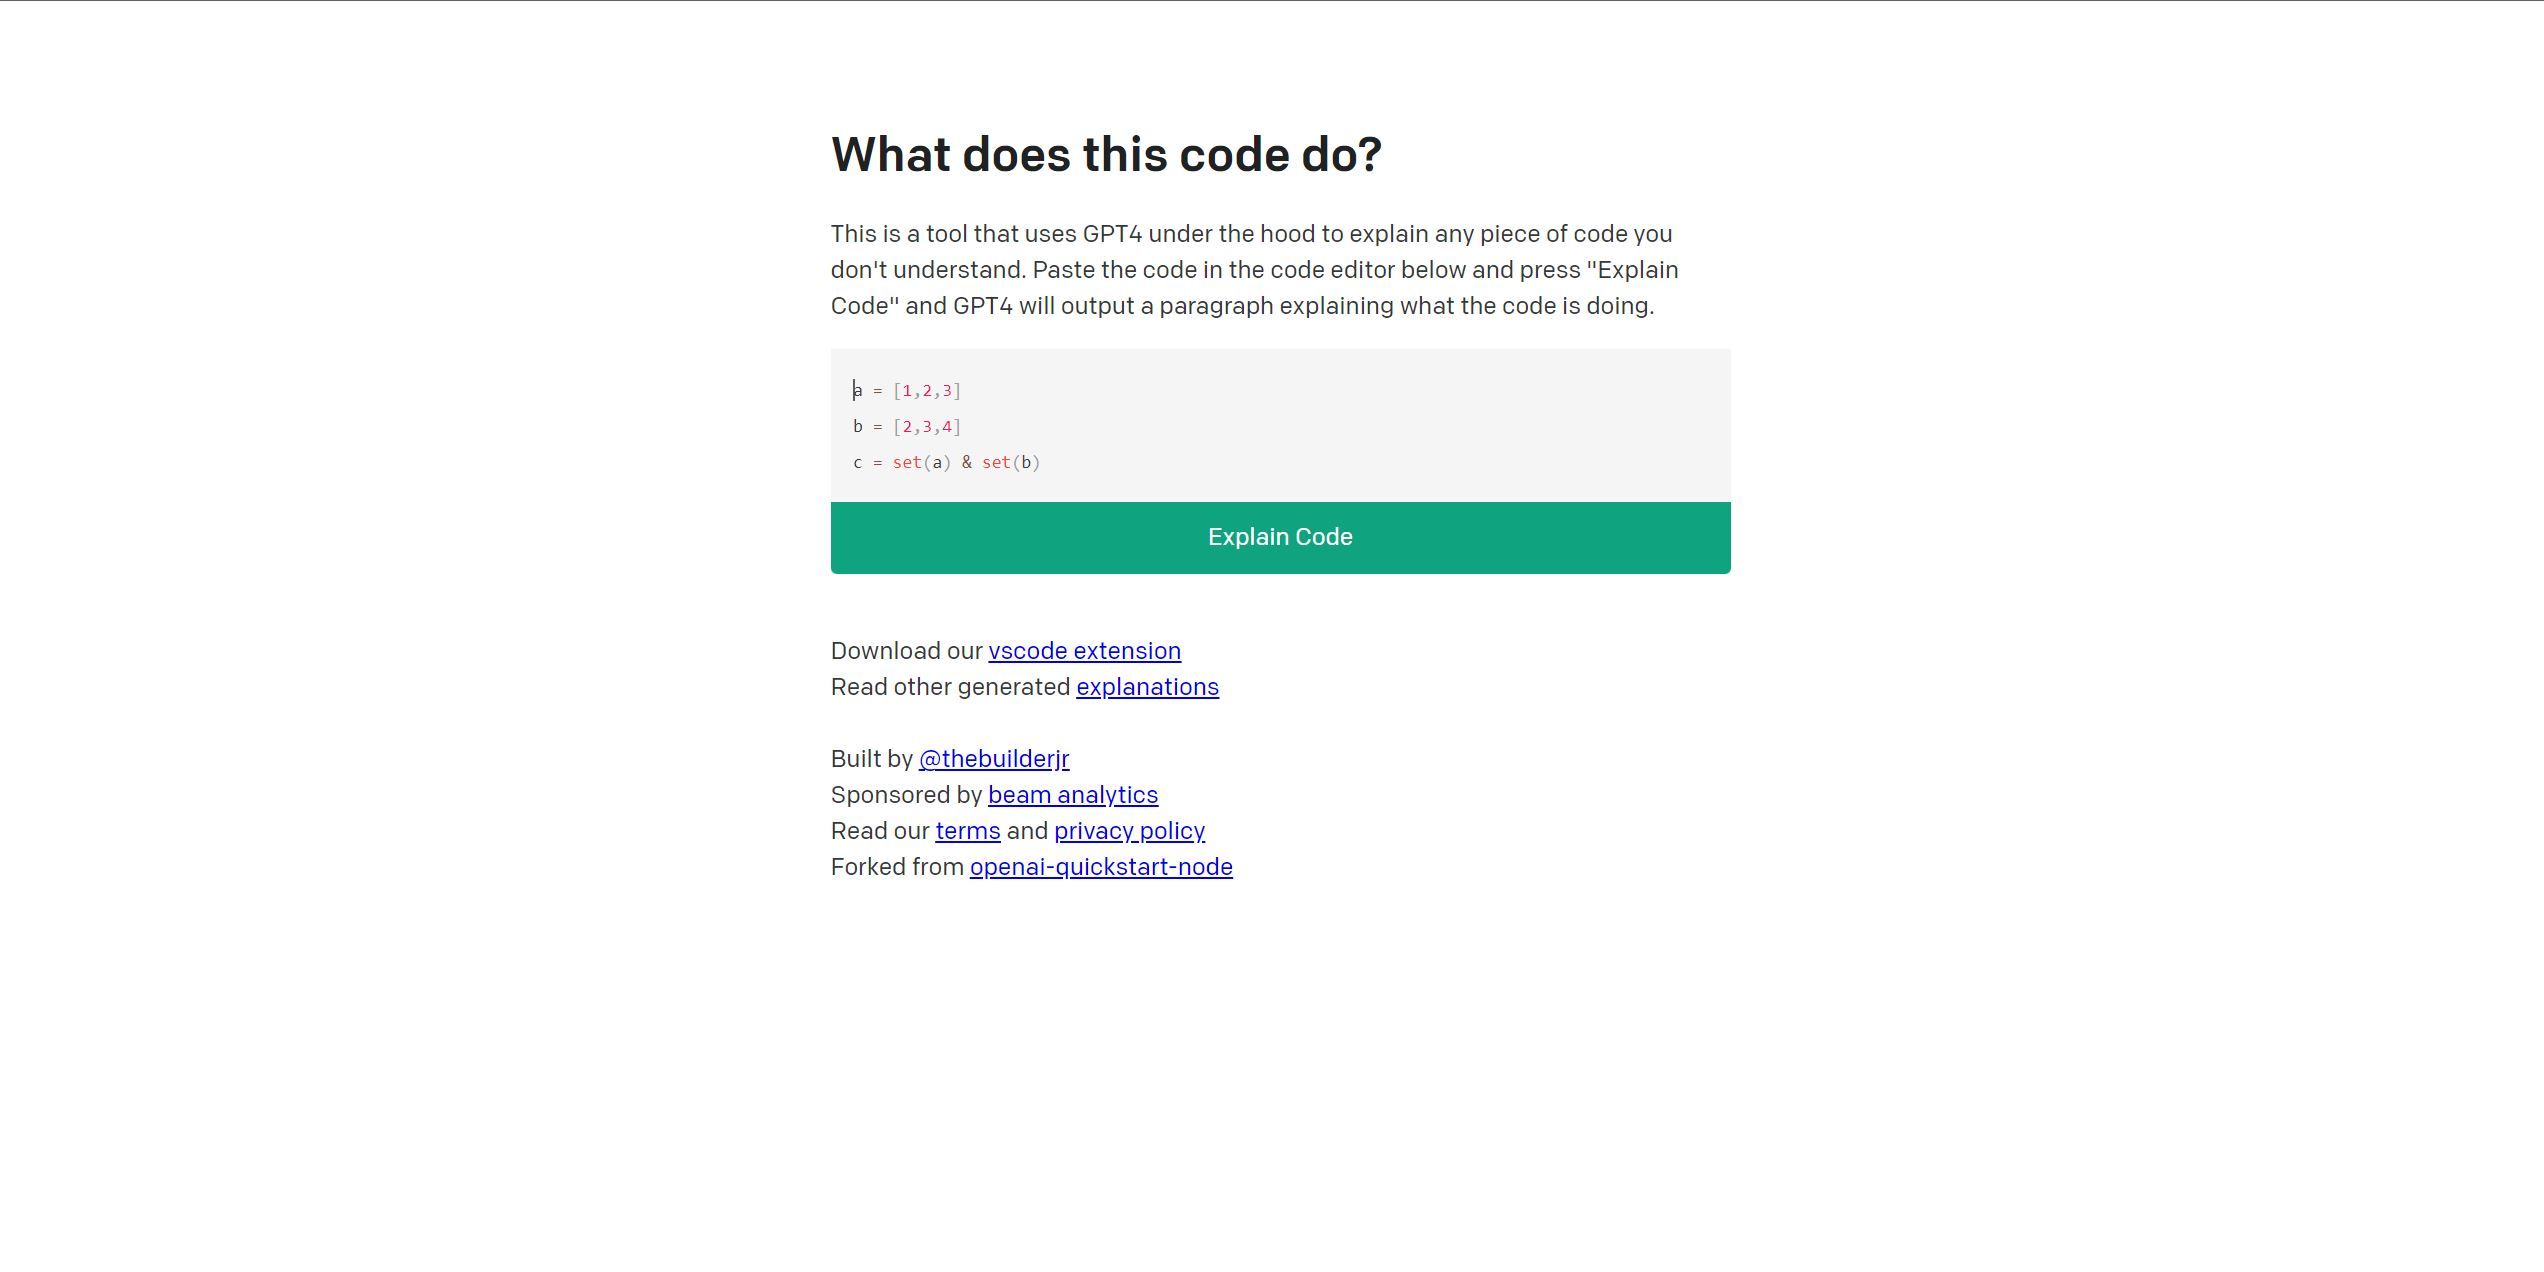Open the explanations link

pyautogui.click(x=1146, y=687)
